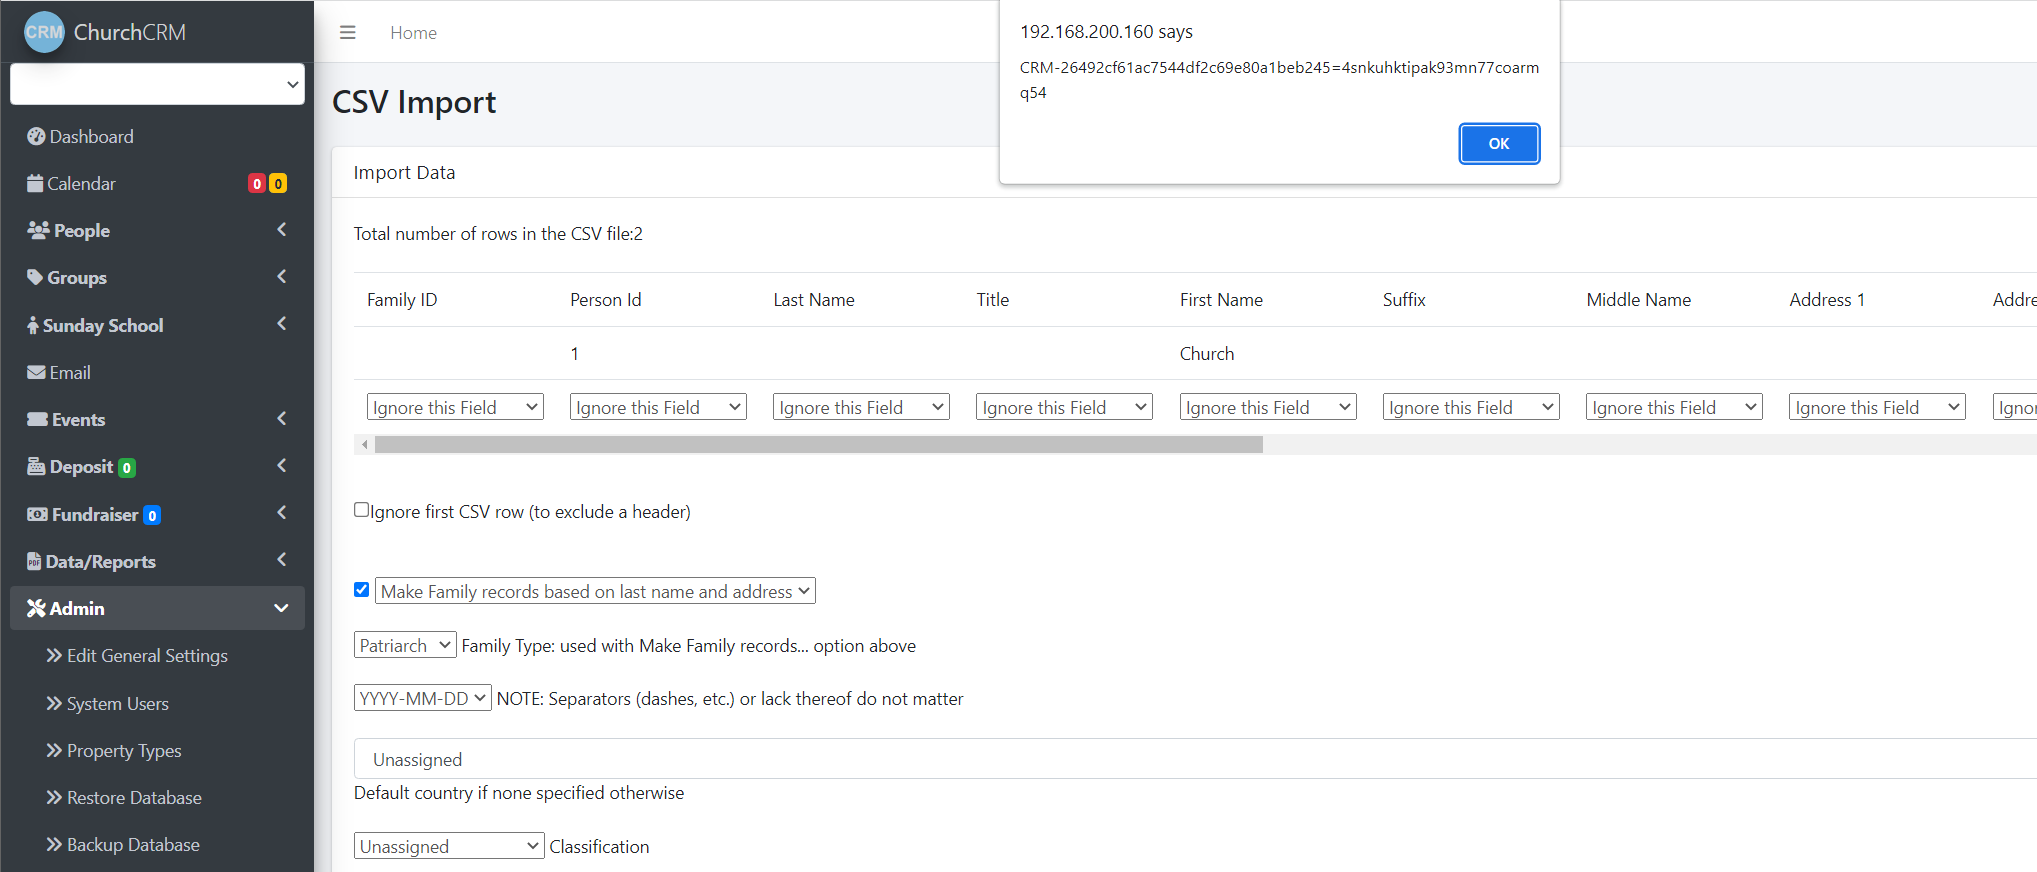Click the Data/Reports PDF icon
The height and width of the screenshot is (872, 2037).
tap(34, 562)
